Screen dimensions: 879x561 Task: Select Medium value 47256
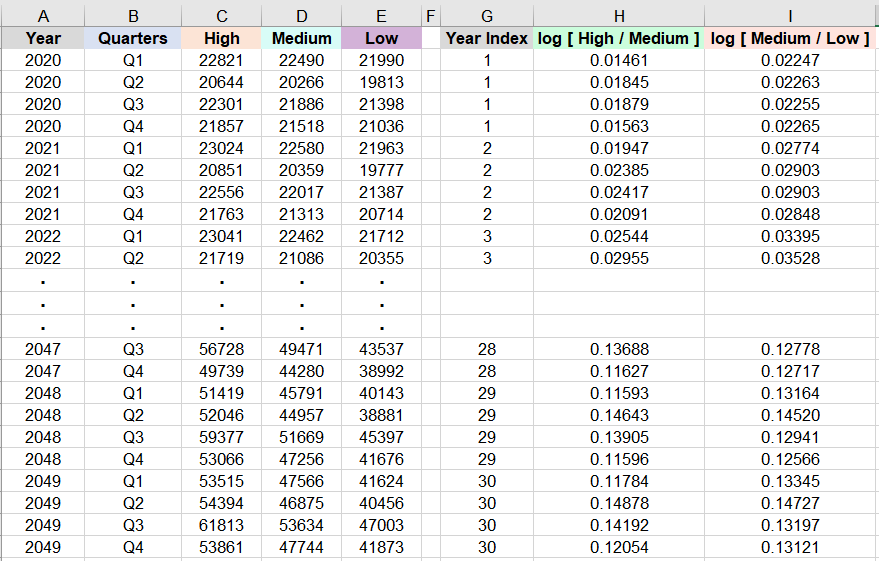point(302,459)
